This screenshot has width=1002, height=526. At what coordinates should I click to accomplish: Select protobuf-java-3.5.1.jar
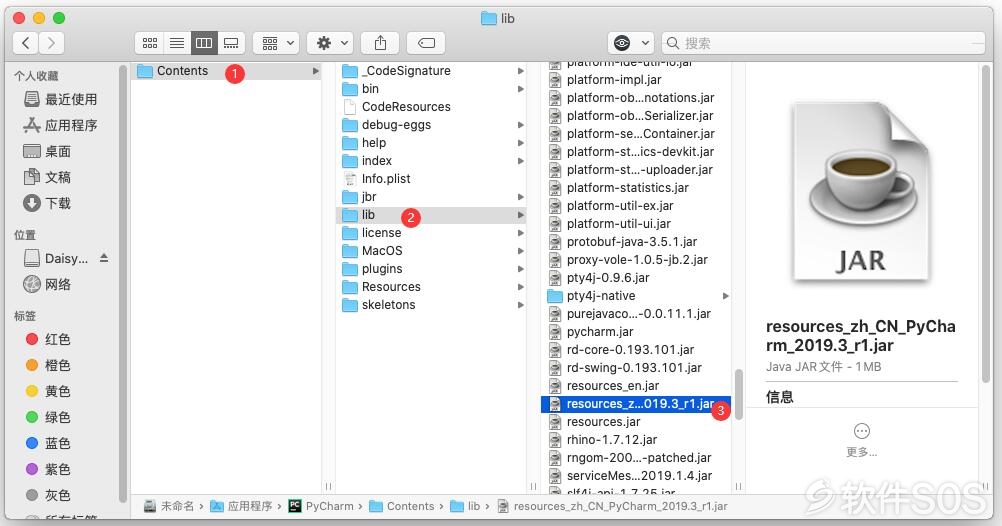(x=636, y=242)
